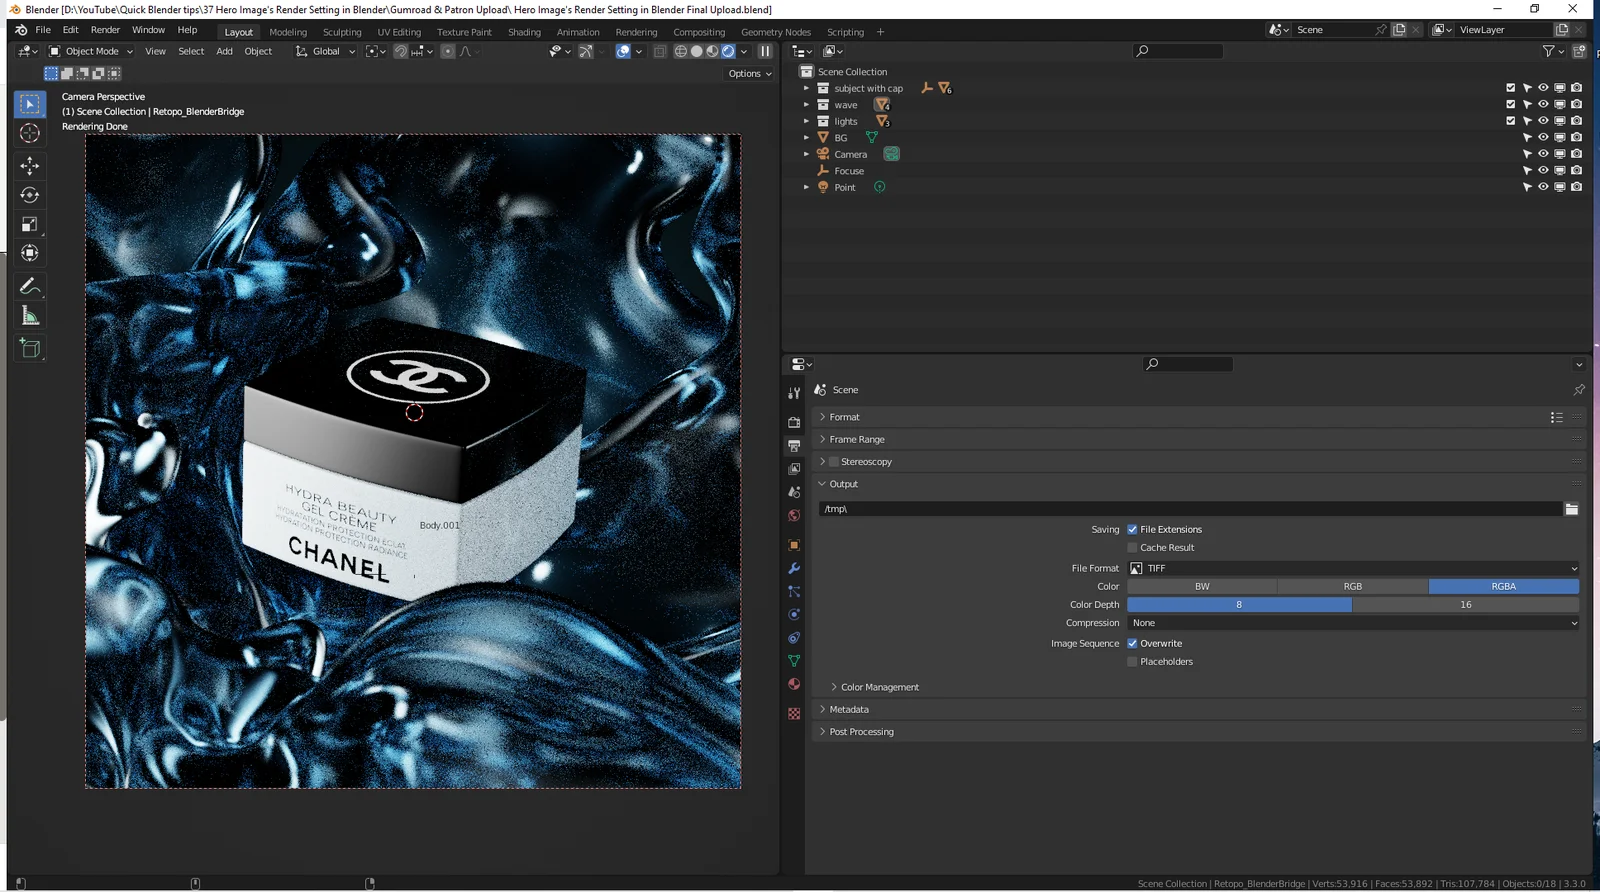Open the Object Constraints properties tab
Image resolution: width=1600 pixels, height=892 pixels.
click(x=794, y=637)
